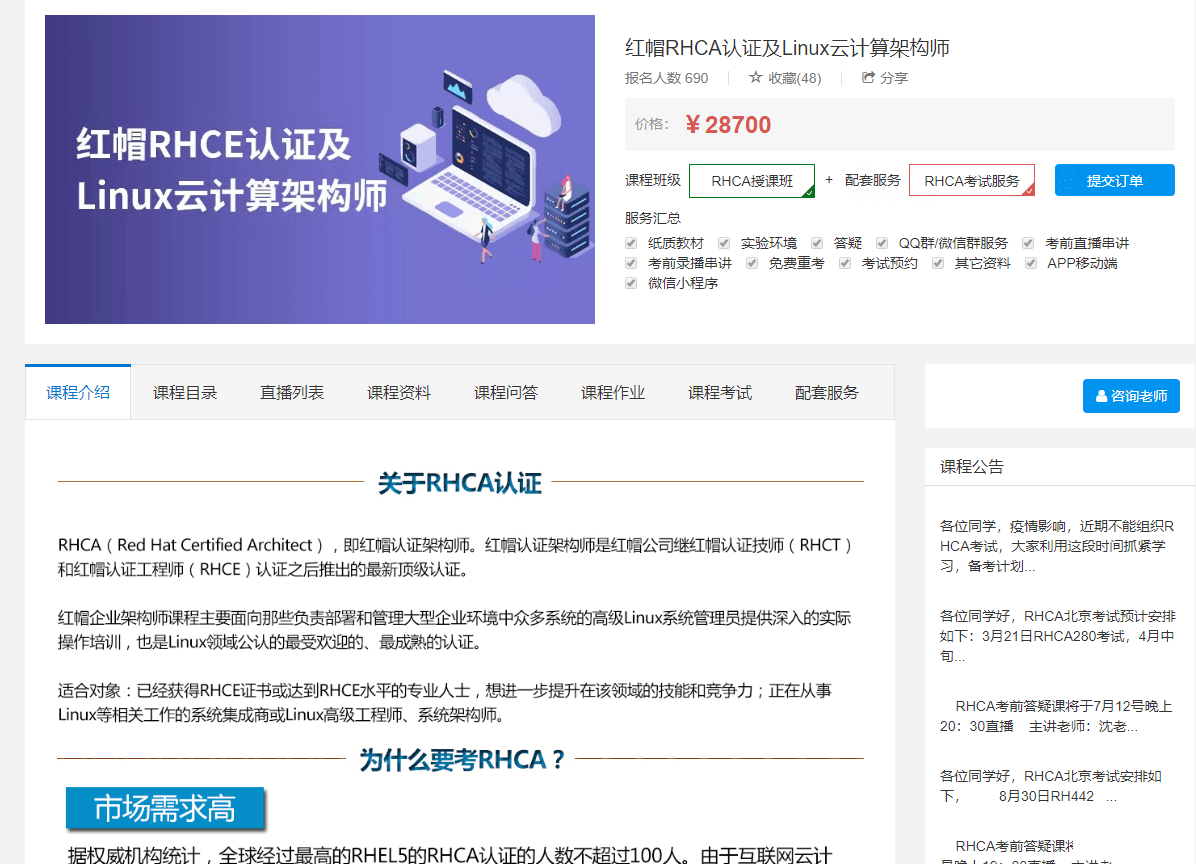Screen dimensions: 1196x864
Task: Switch to the 直播列表 tab
Action: [x=292, y=393]
